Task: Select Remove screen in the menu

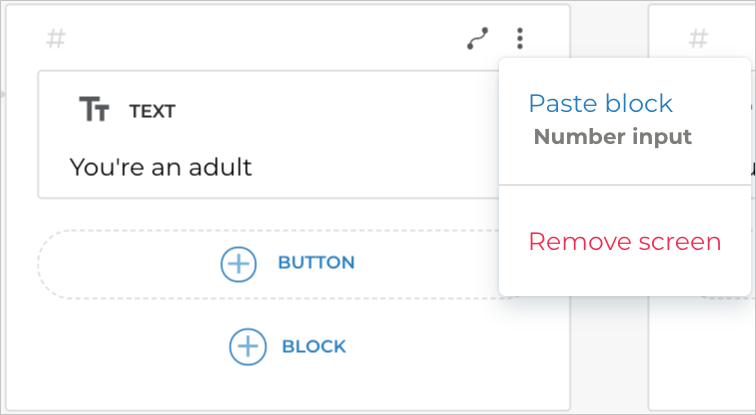Action: click(624, 242)
